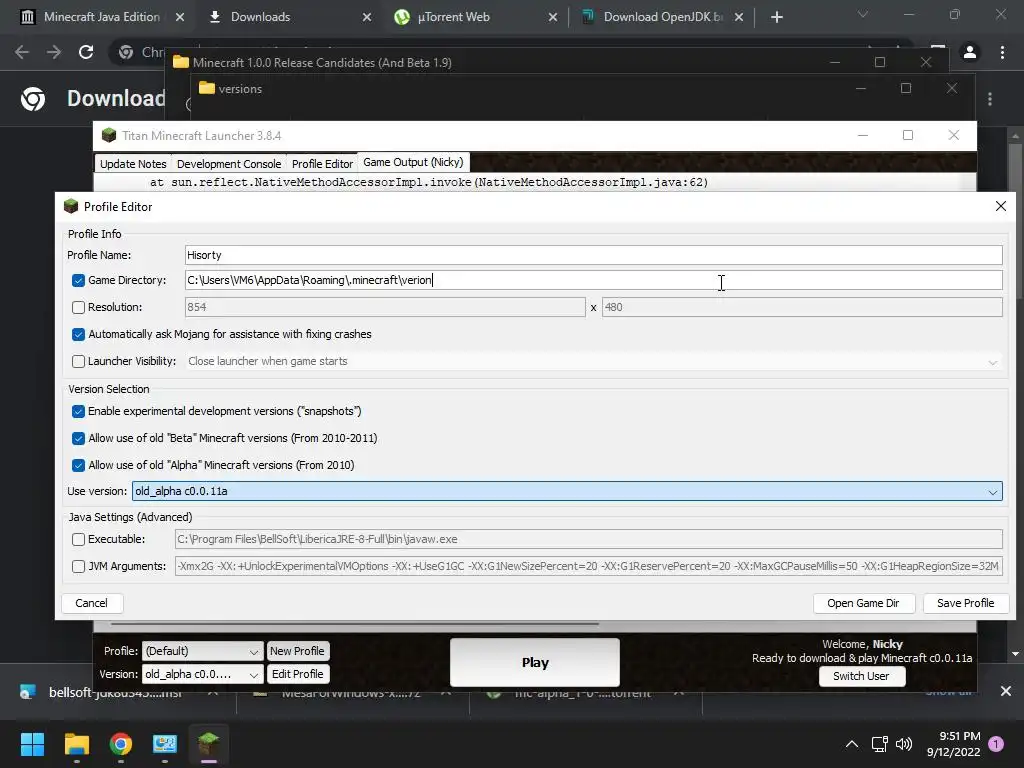Open File Explorer from the taskbar
This screenshot has width=1024, height=768.
[x=76, y=744]
